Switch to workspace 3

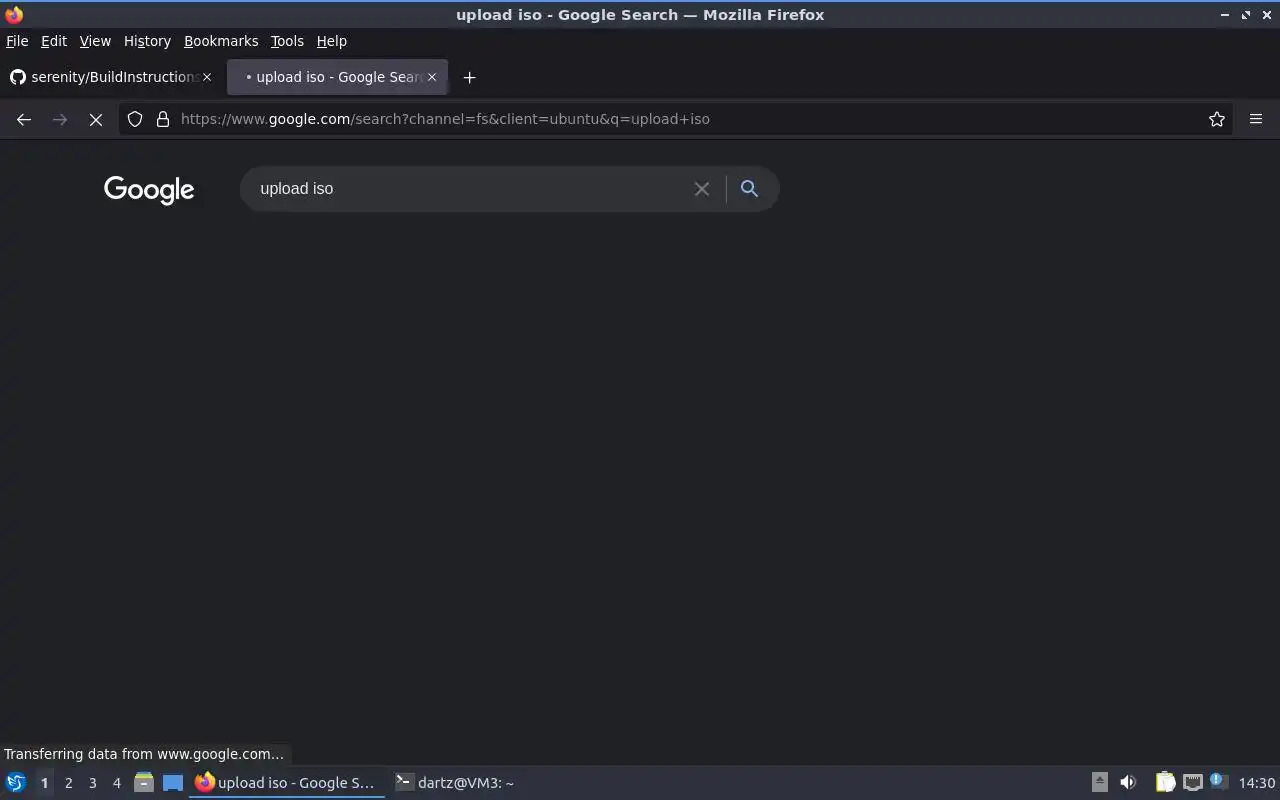[93, 783]
